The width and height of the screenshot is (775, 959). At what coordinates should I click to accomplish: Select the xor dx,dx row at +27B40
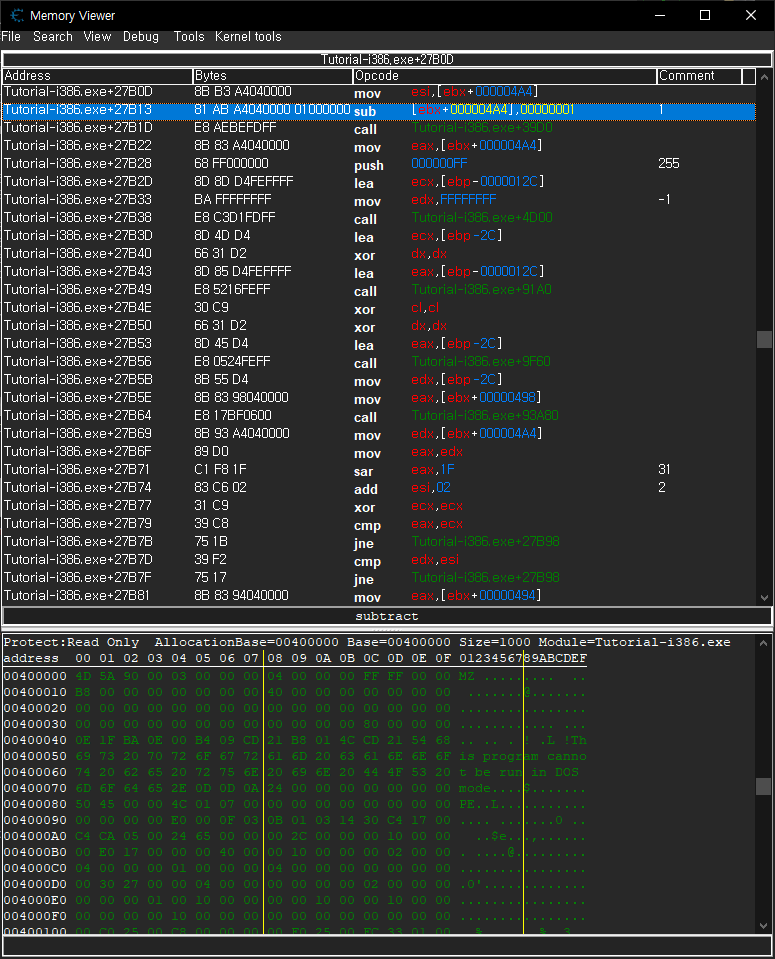tap(379, 254)
